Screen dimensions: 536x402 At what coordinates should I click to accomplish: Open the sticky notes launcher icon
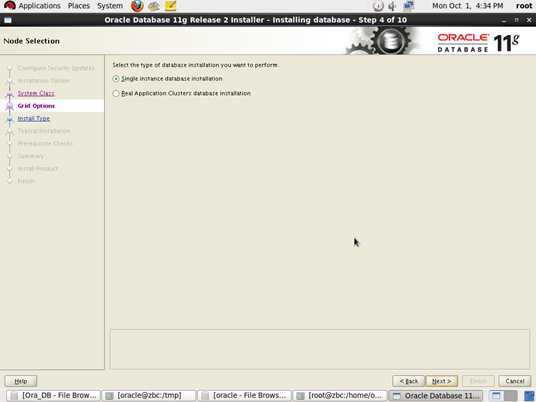point(170,6)
